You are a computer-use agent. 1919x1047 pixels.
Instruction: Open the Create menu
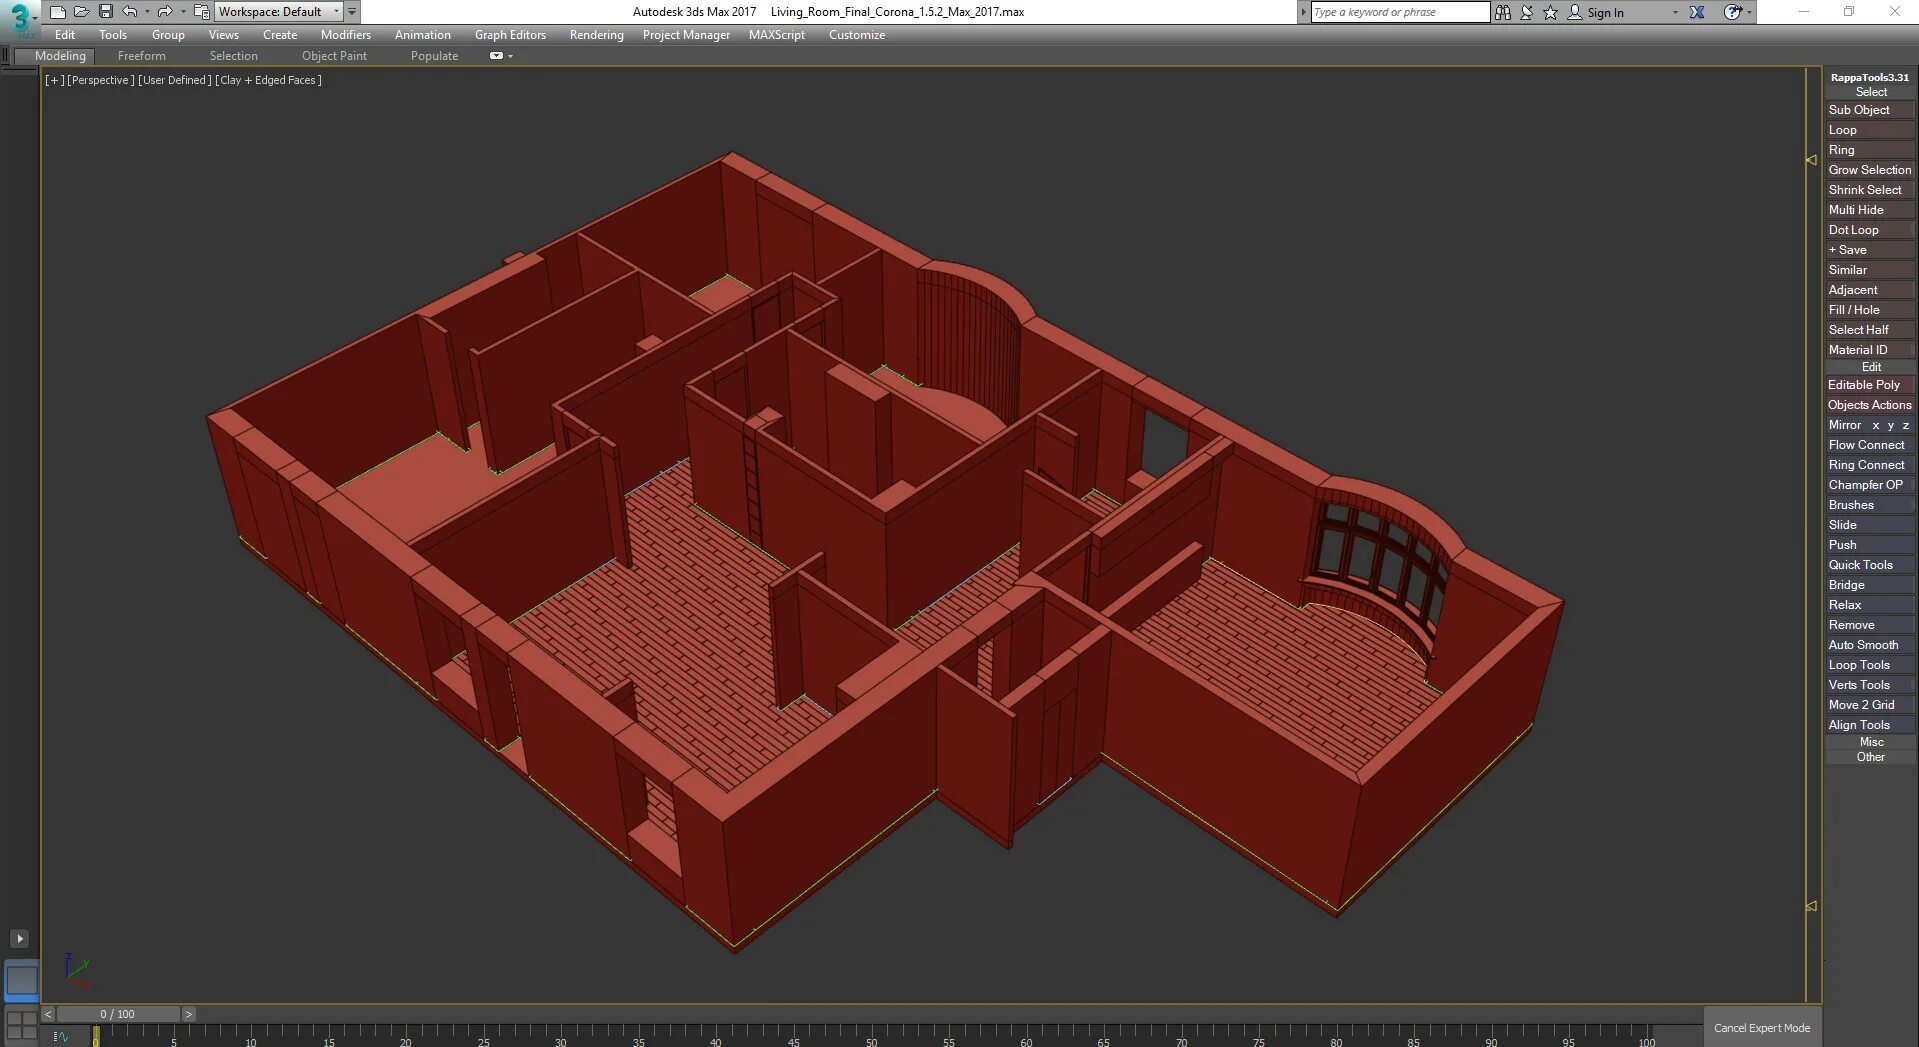tap(280, 35)
